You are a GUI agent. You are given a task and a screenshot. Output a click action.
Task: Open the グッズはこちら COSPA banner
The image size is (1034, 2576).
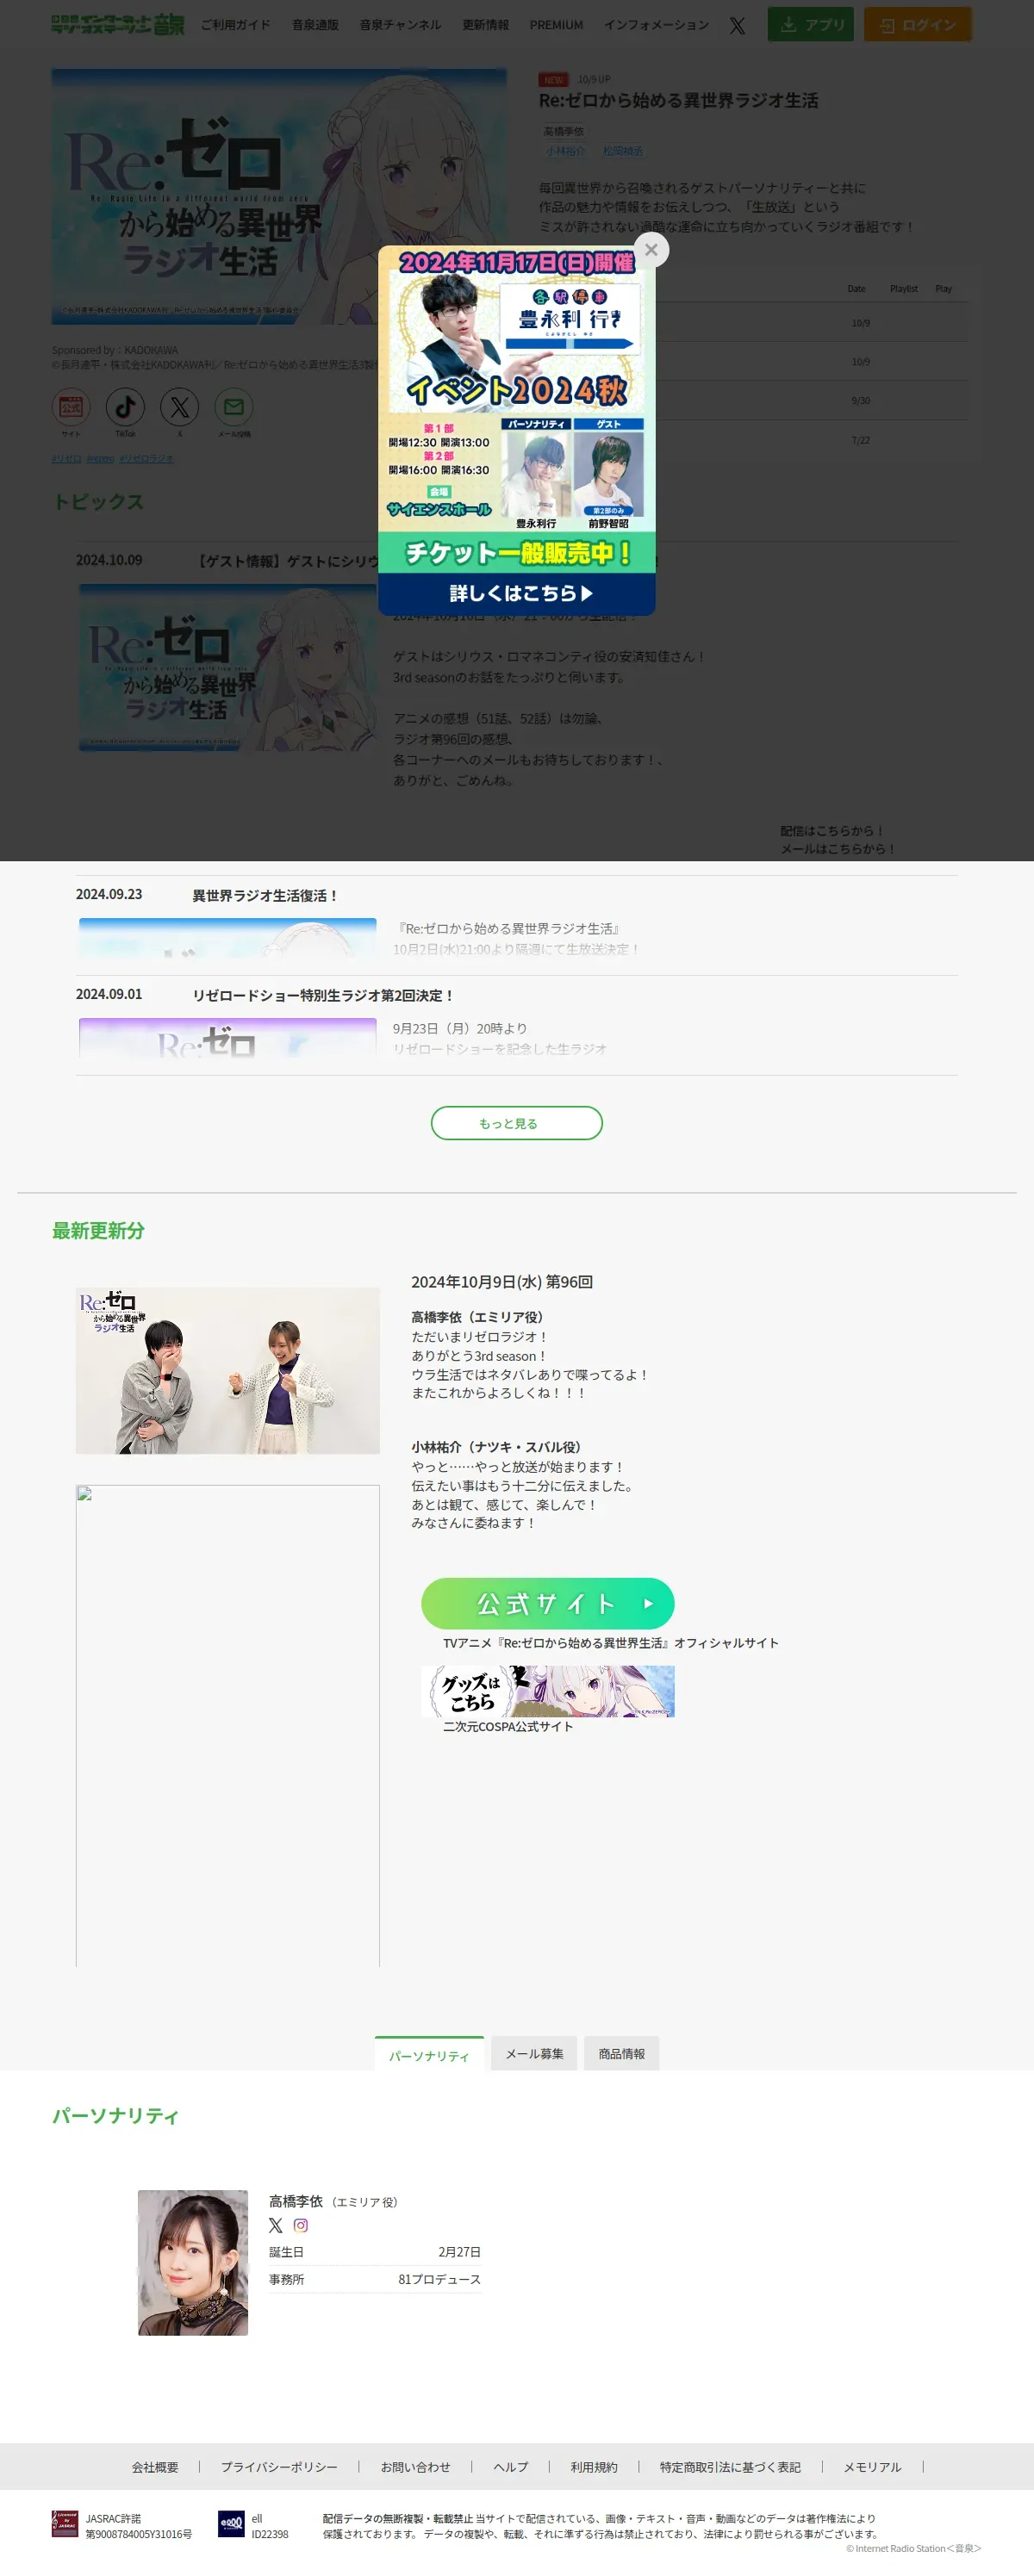tap(547, 1691)
